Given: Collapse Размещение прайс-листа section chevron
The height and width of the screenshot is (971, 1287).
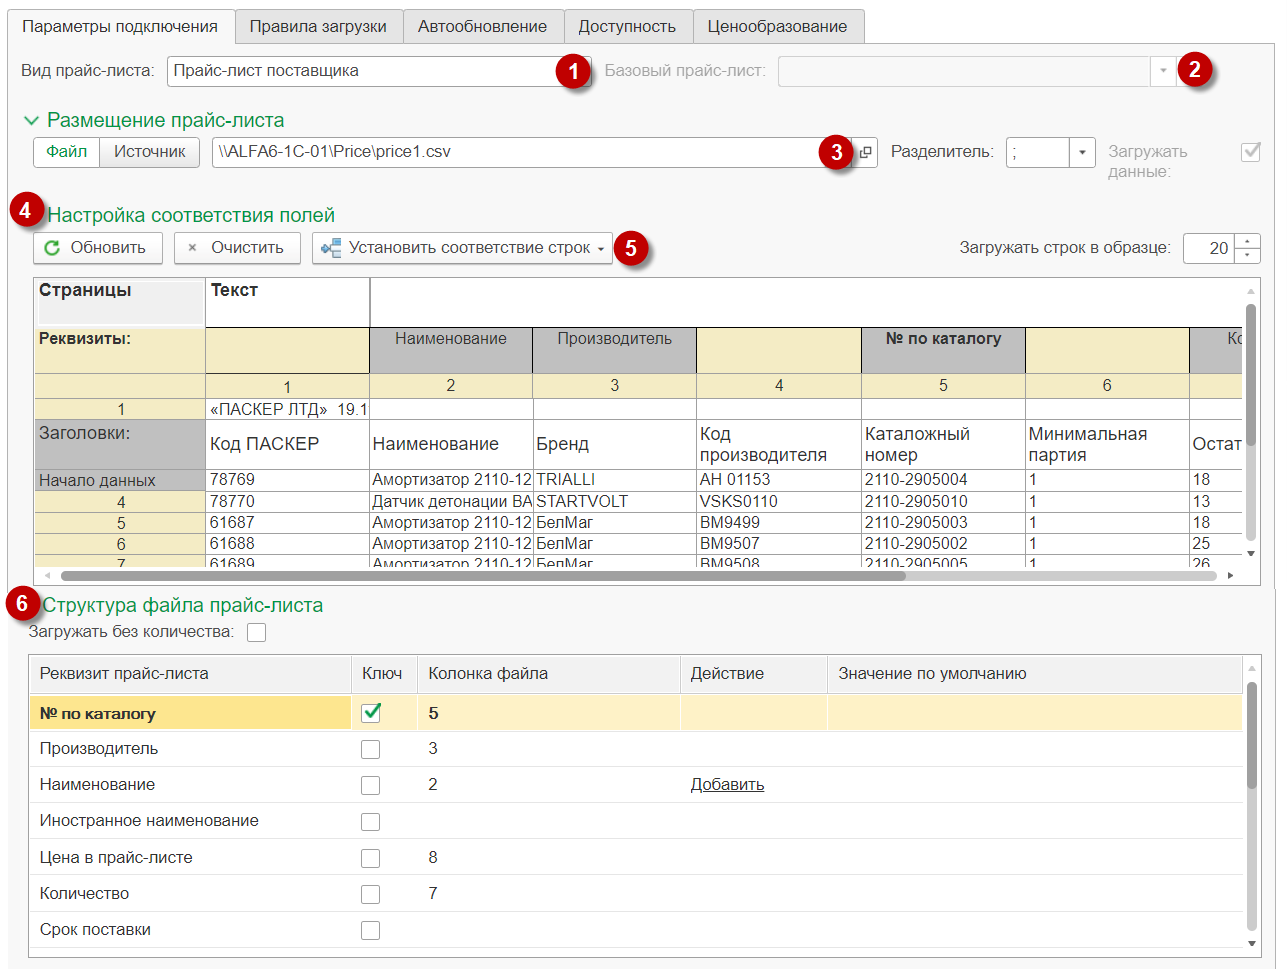Looking at the screenshot, I should pyautogui.click(x=31, y=121).
